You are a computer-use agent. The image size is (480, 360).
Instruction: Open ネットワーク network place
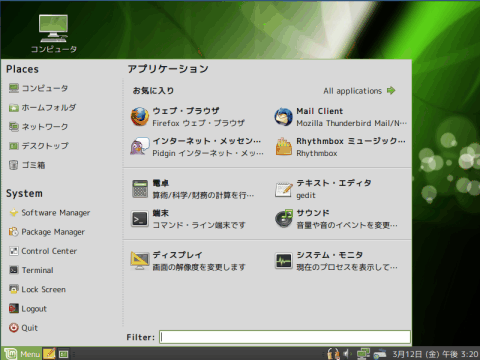tap(38, 127)
